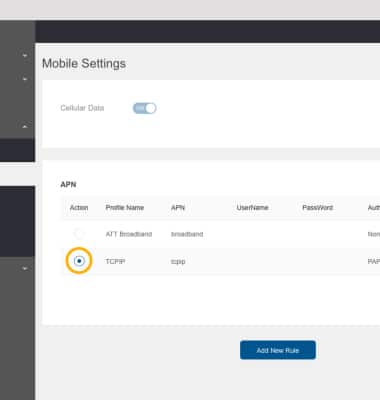Expand the second sidebar section down arrow
Screen dimensions: 380x400
point(25,79)
